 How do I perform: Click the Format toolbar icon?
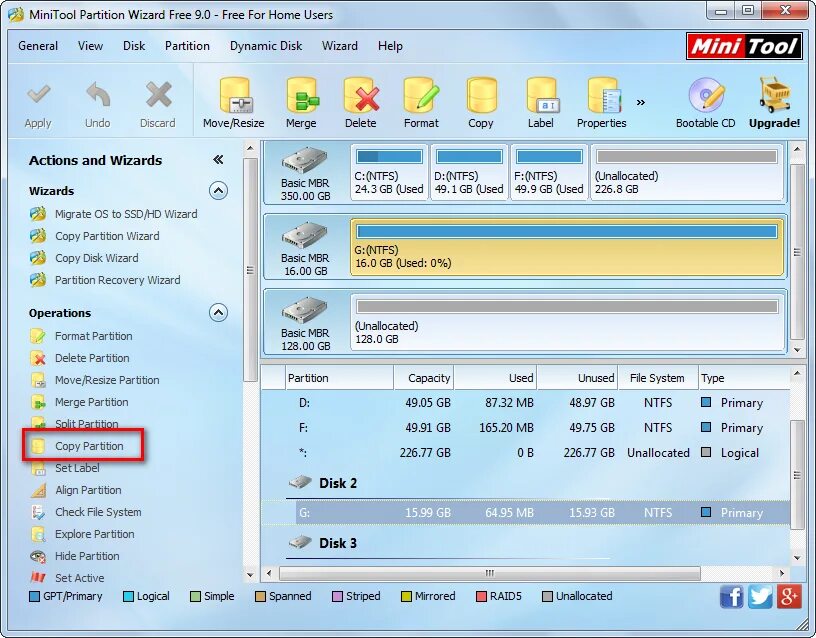click(421, 95)
